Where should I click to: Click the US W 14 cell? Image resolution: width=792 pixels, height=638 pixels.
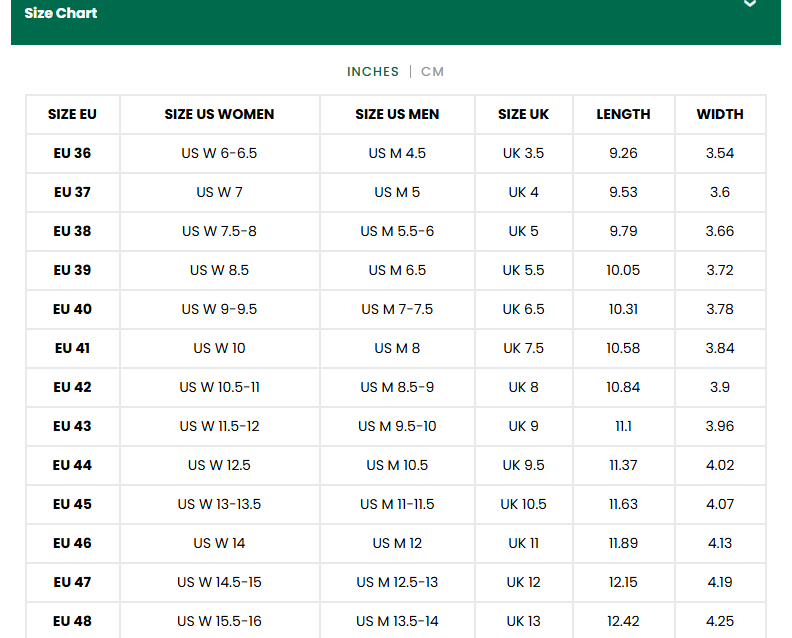coord(219,543)
